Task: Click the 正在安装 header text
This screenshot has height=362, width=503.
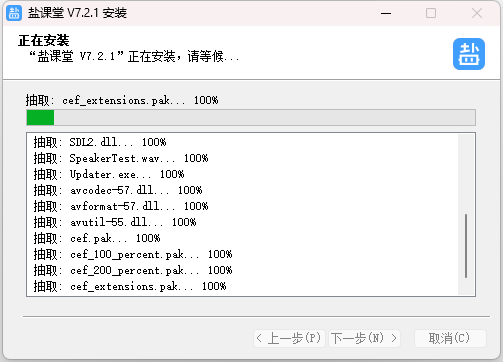Action: coord(44,41)
